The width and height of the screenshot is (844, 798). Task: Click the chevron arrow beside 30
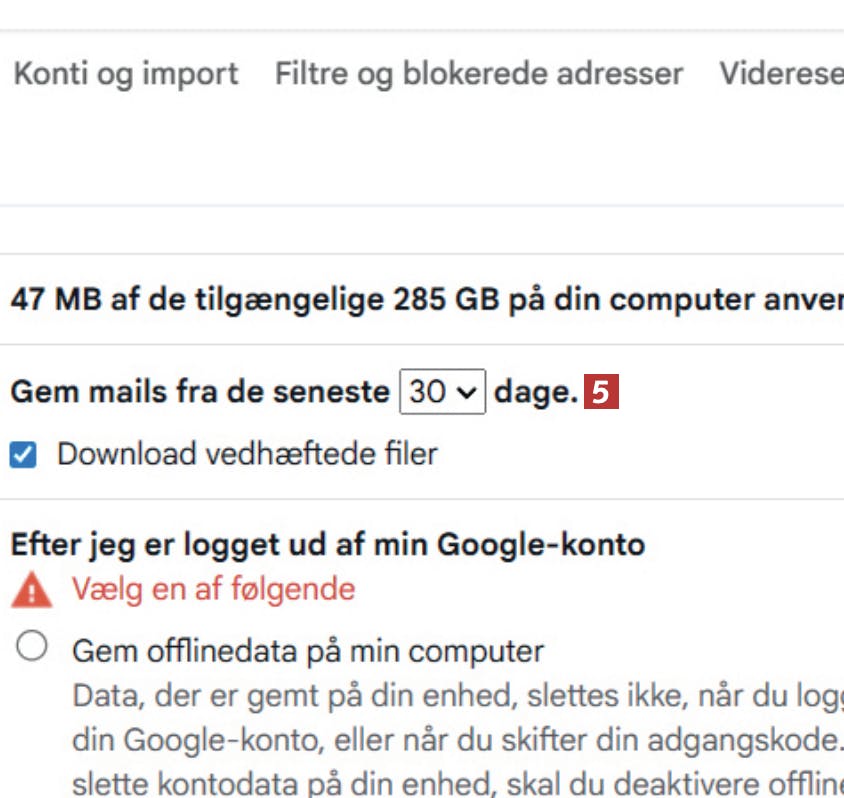465,393
